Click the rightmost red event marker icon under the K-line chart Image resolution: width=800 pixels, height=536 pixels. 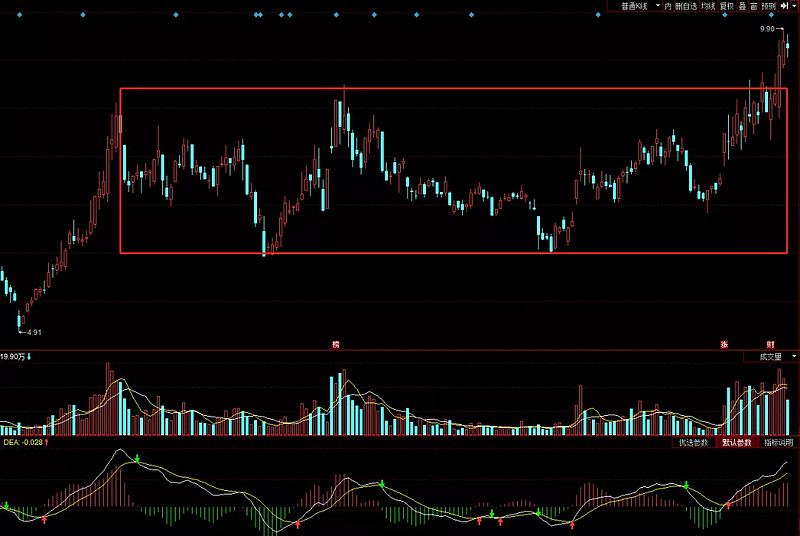[770, 344]
